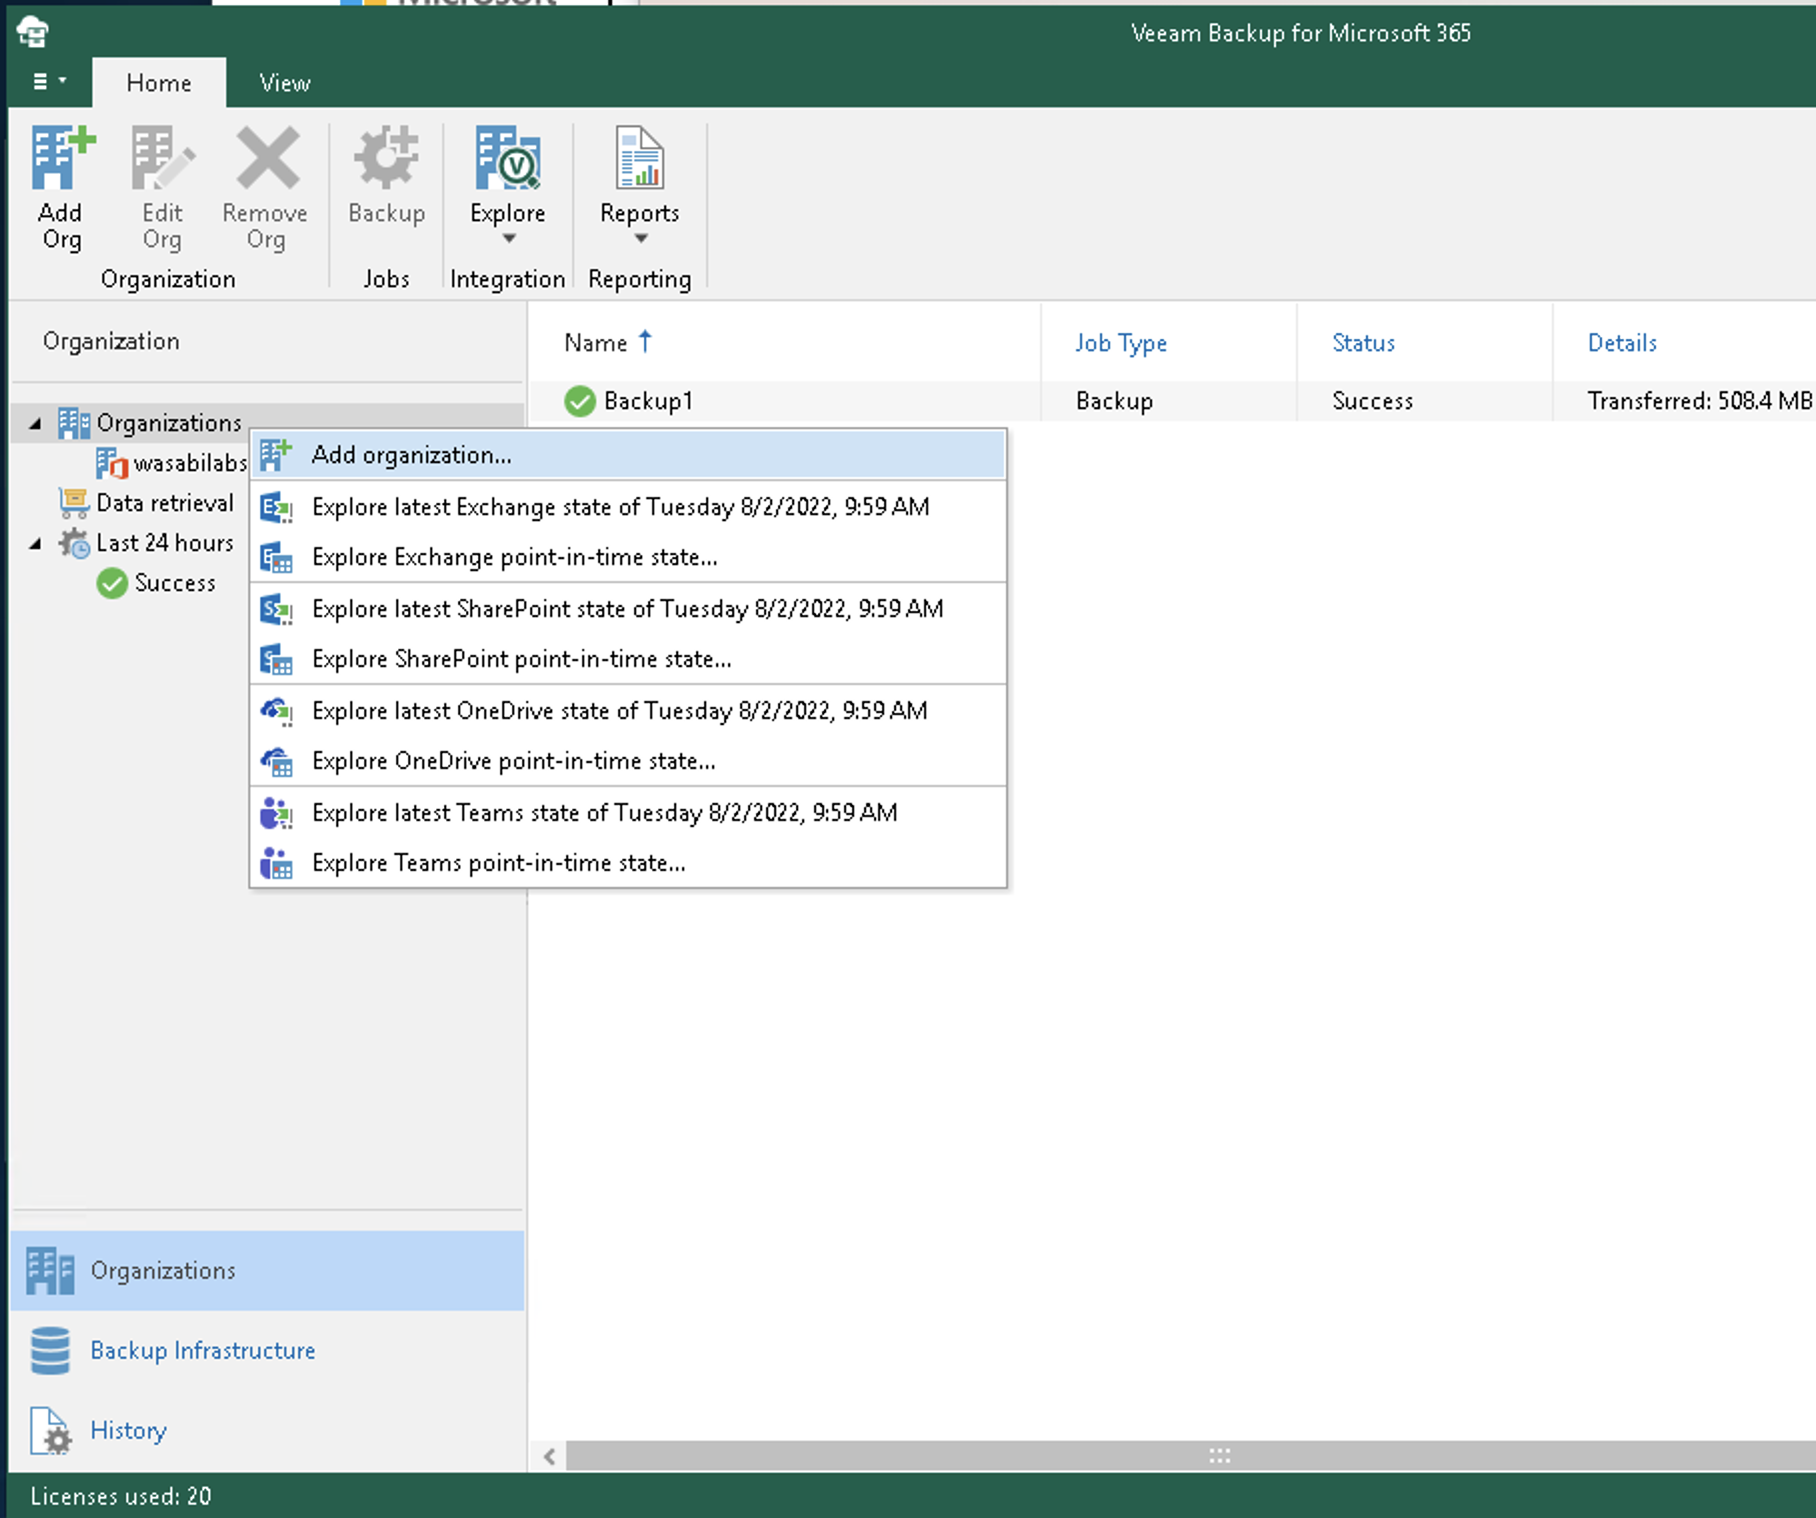Open the Explore integration icon
Screen dimensions: 1816x1518
coord(508,158)
